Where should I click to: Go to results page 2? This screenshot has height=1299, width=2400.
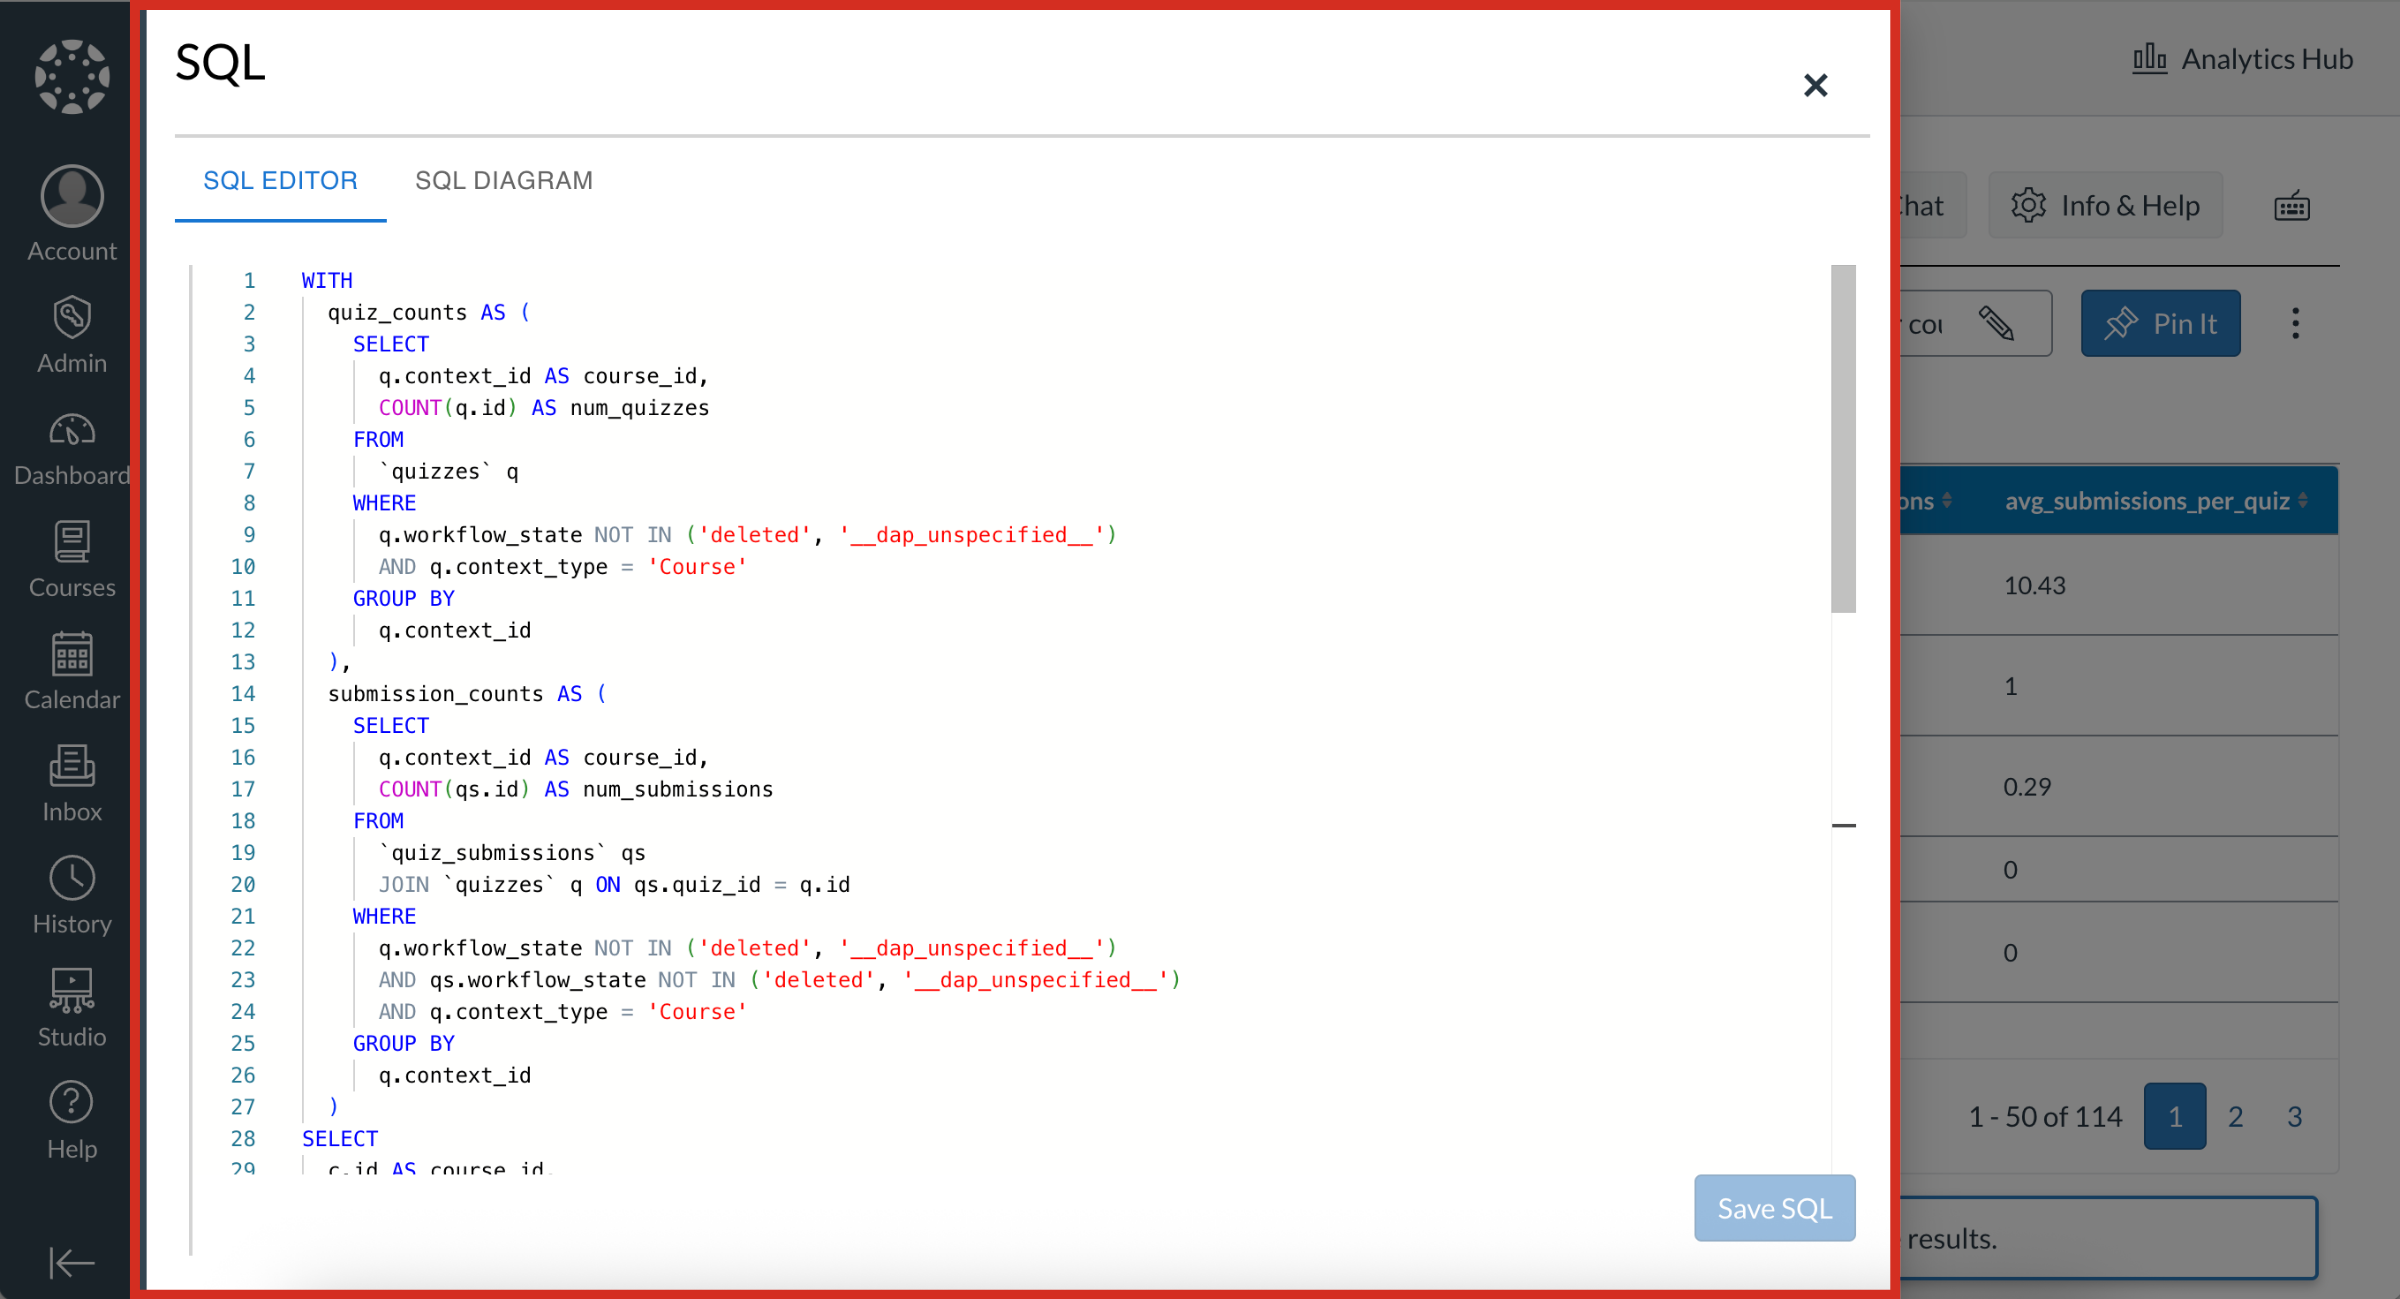2235,1116
